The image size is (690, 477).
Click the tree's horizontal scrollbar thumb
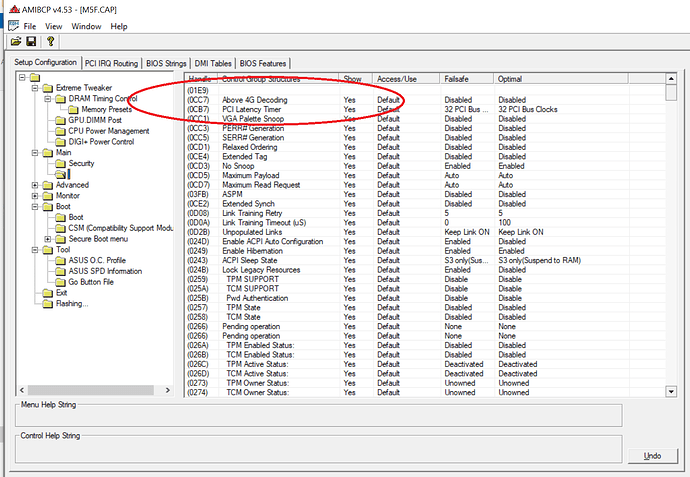91,390
